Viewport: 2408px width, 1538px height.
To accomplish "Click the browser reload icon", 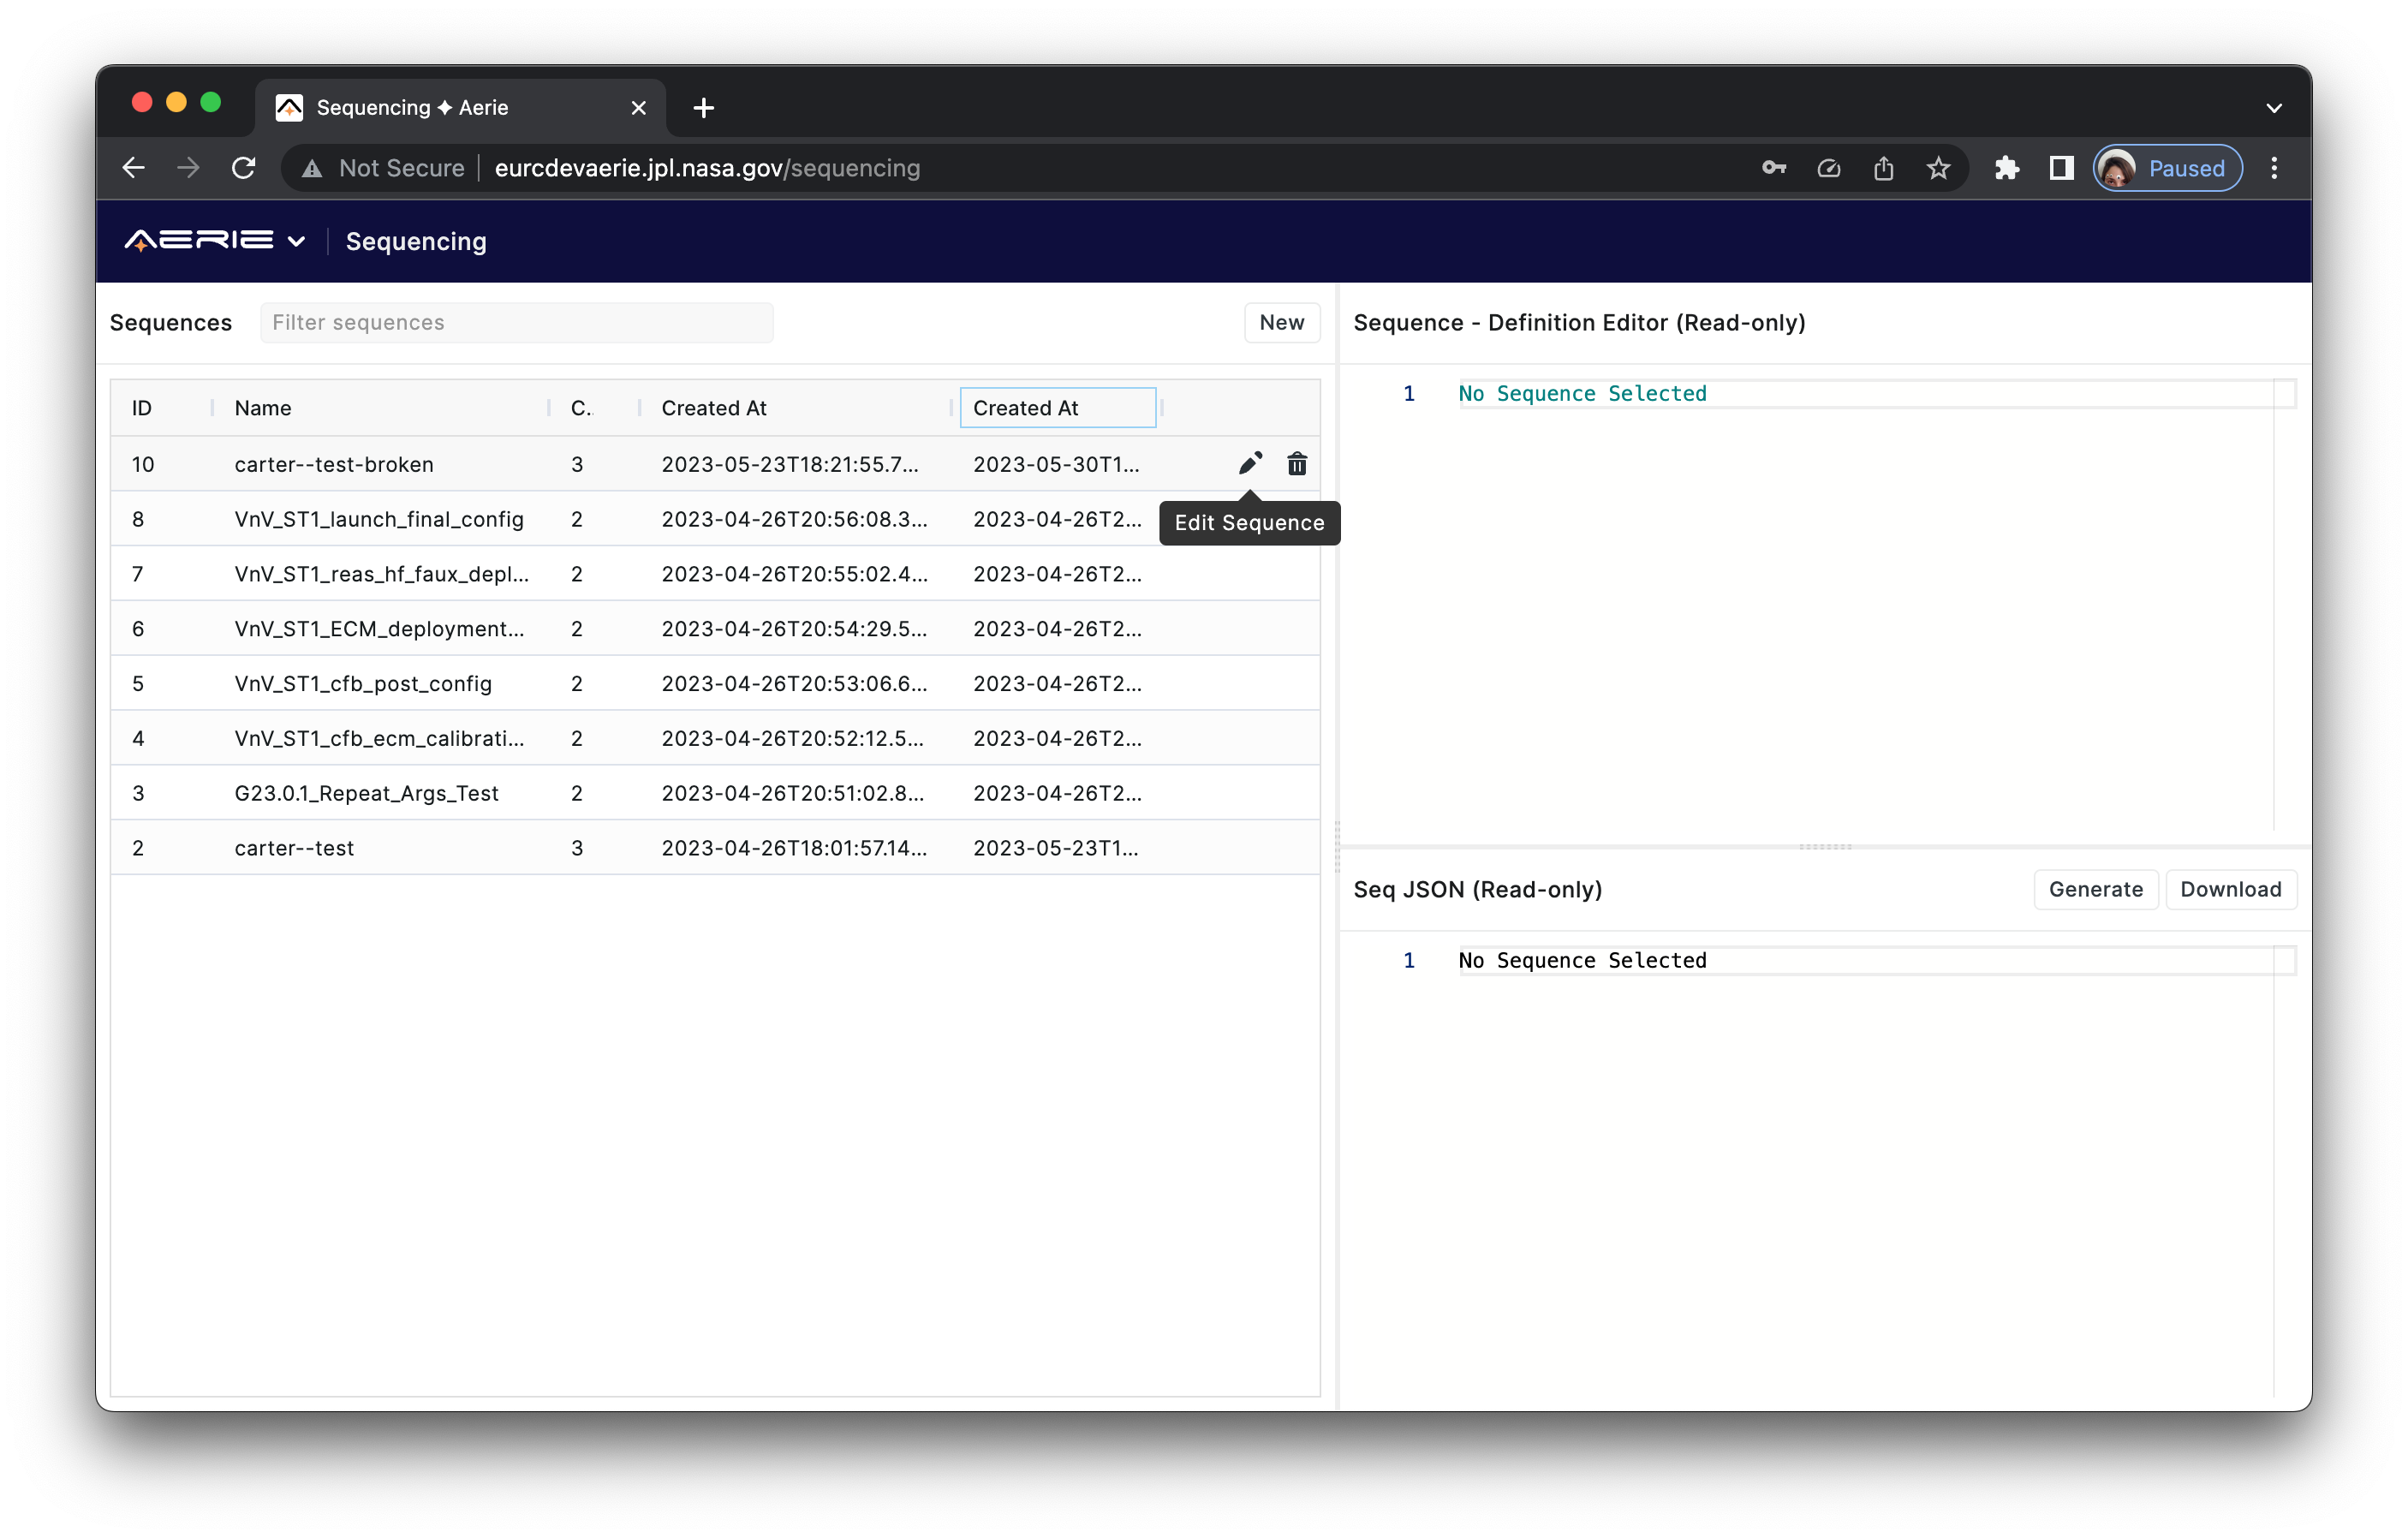I will (243, 168).
